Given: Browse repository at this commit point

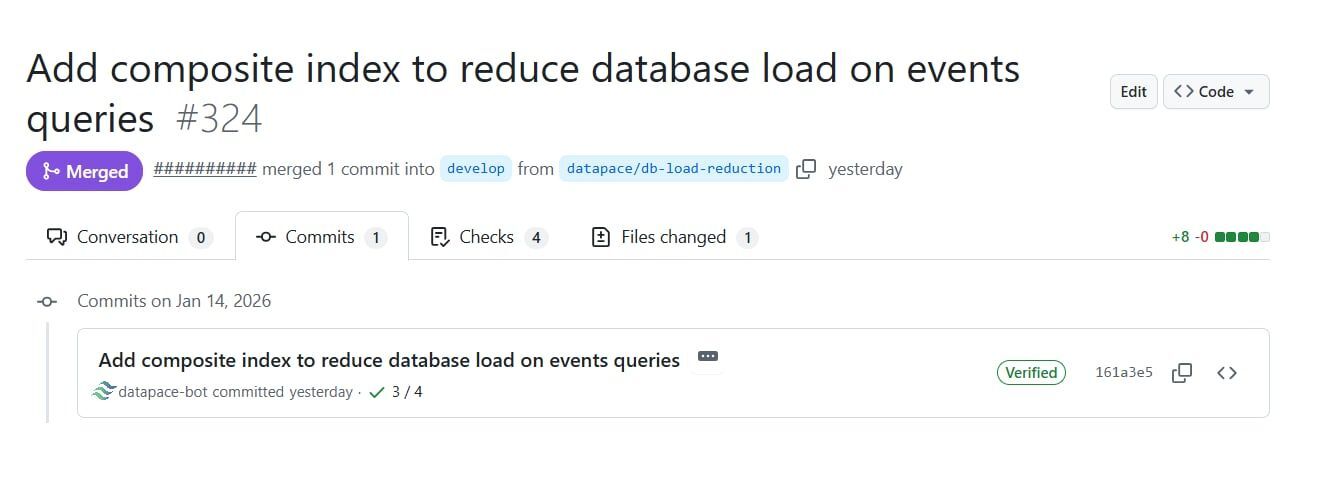Looking at the screenshot, I should (x=1227, y=373).
